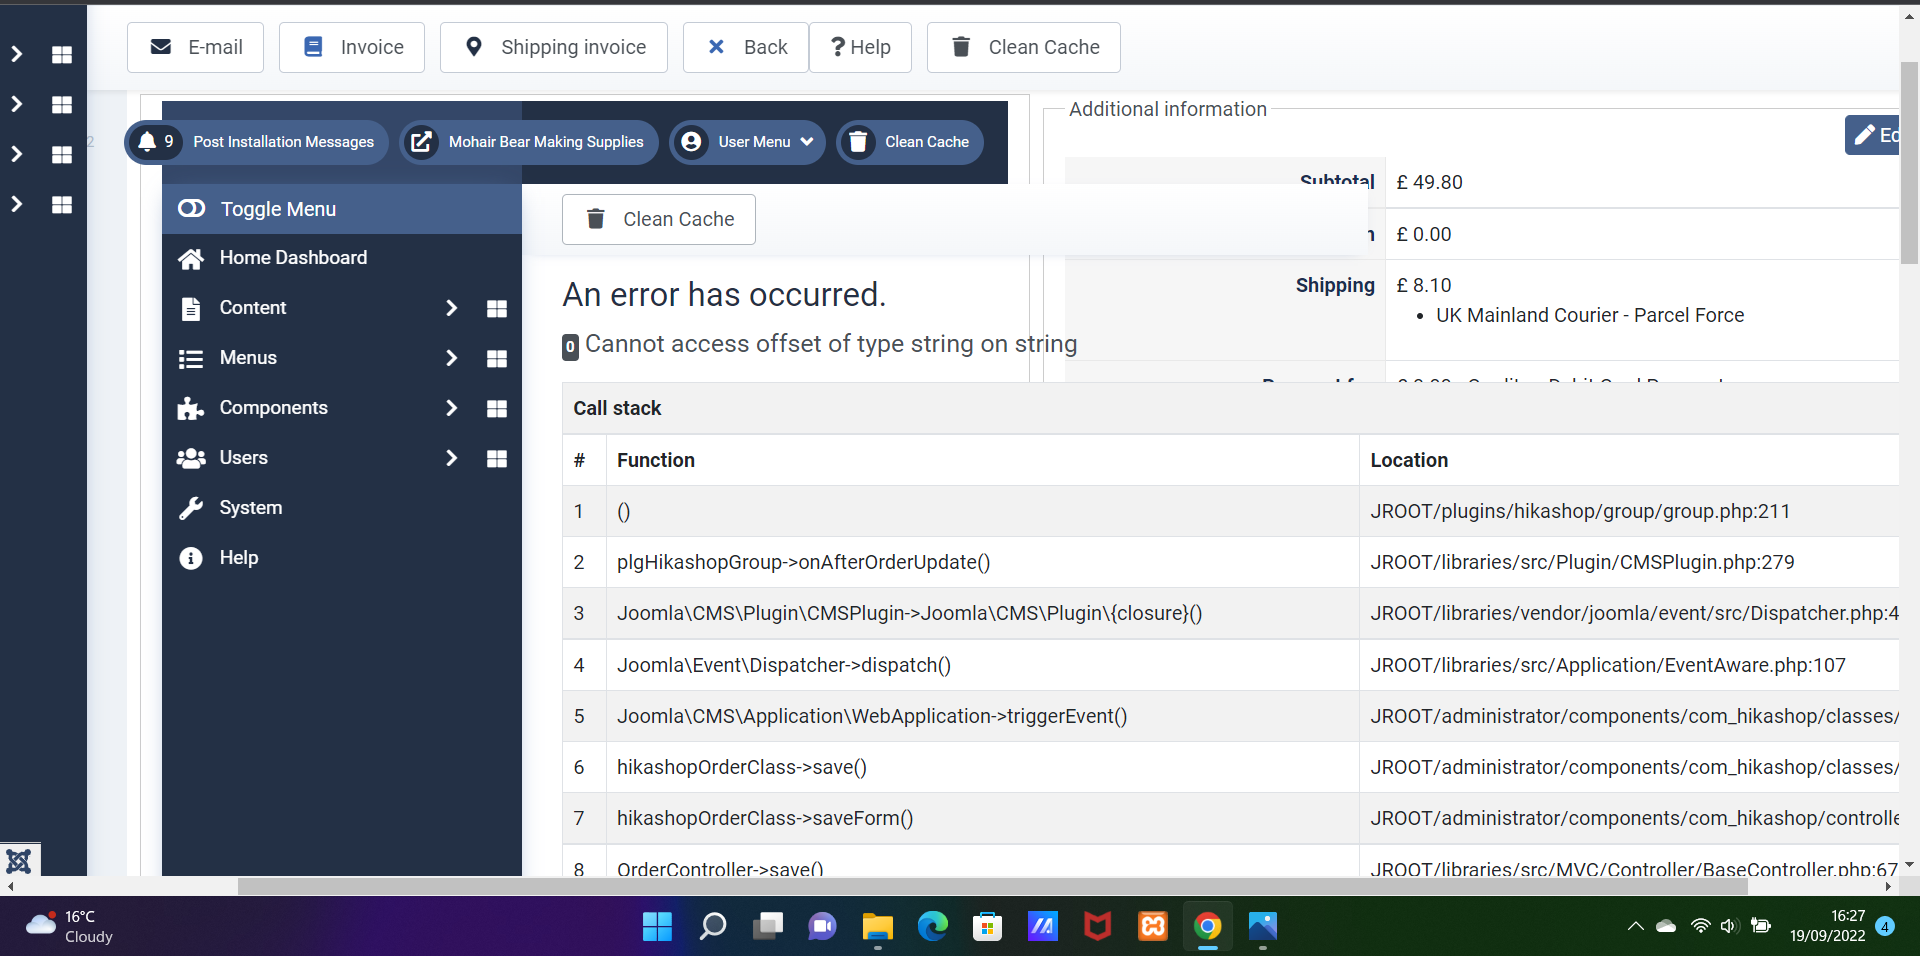Open the OneDrive cloud tray icon
The image size is (1920, 956).
point(1666,926)
